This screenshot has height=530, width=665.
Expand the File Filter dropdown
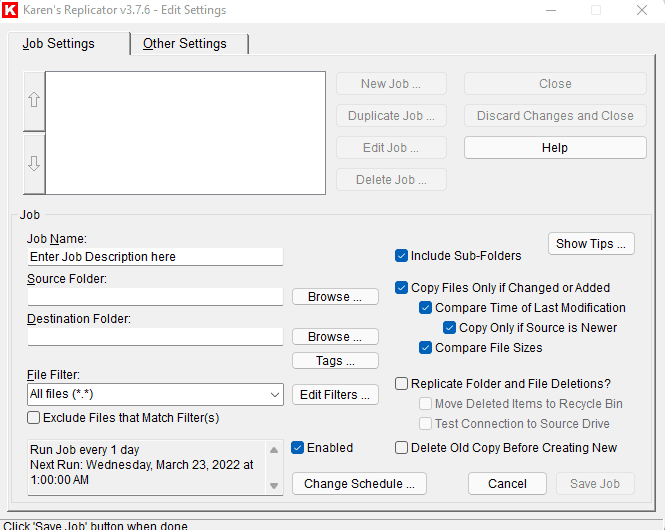pyautogui.click(x=274, y=395)
